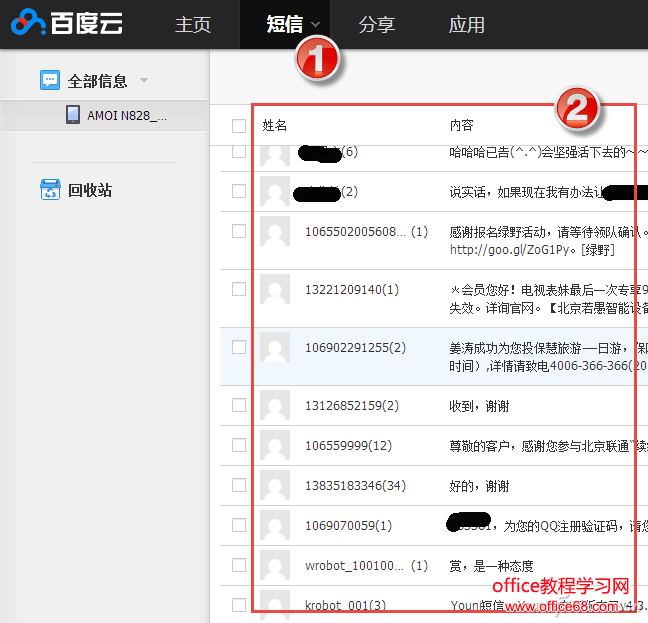Check the 13126852159 row checkbox

point(239,405)
